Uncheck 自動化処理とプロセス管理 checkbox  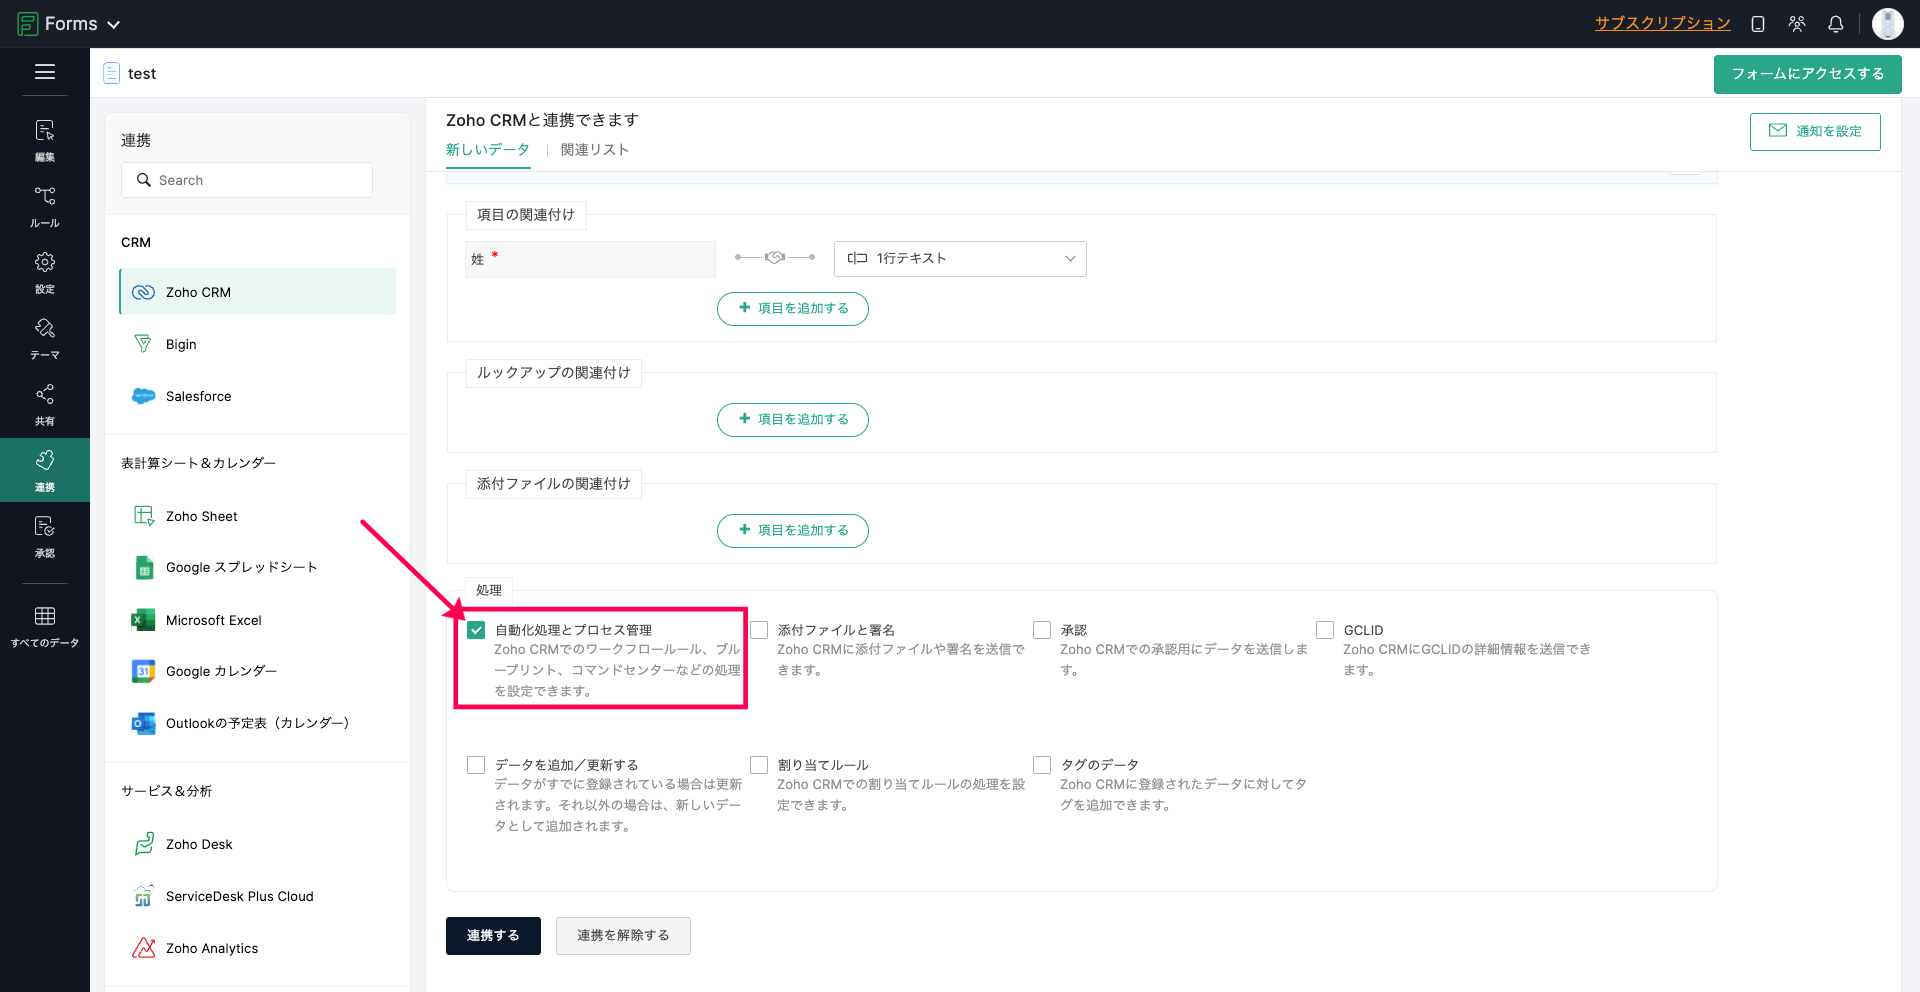pos(476,630)
